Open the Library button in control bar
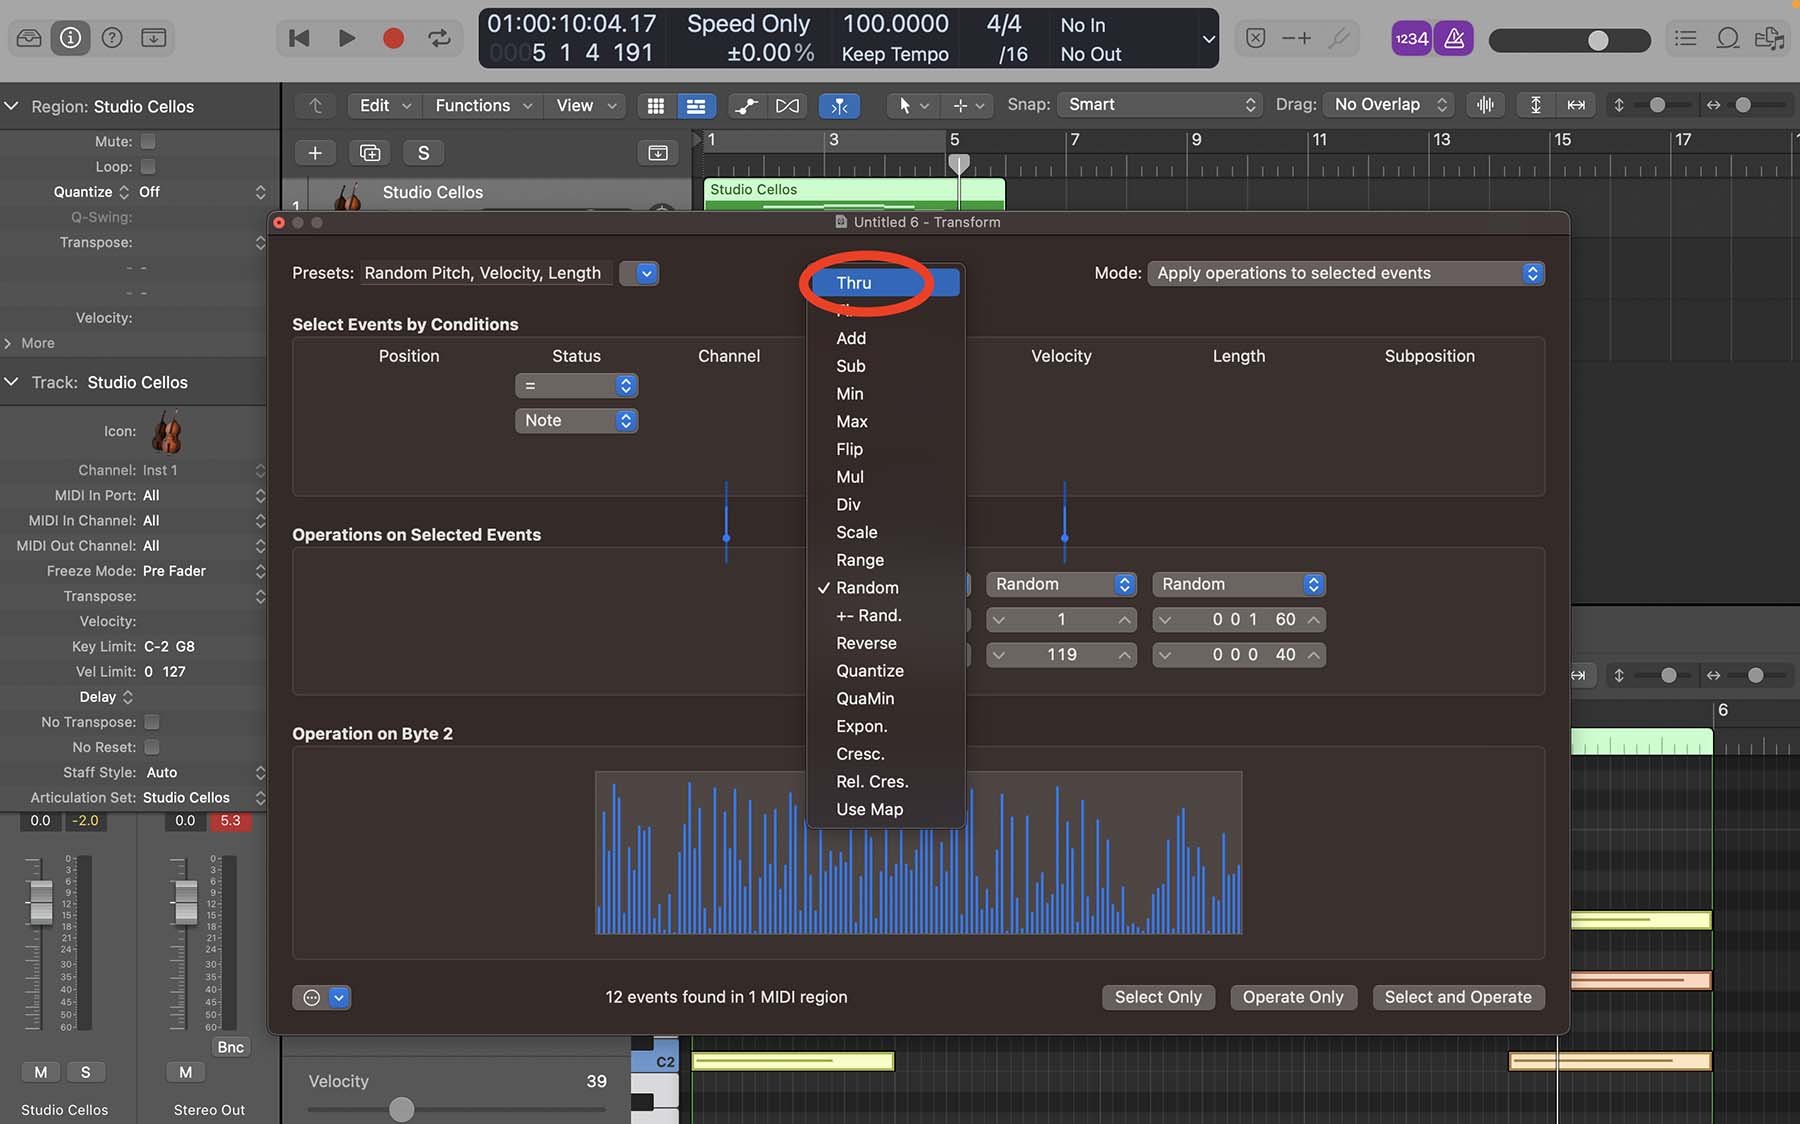Viewport: 1800px width, 1124px height. (29, 38)
